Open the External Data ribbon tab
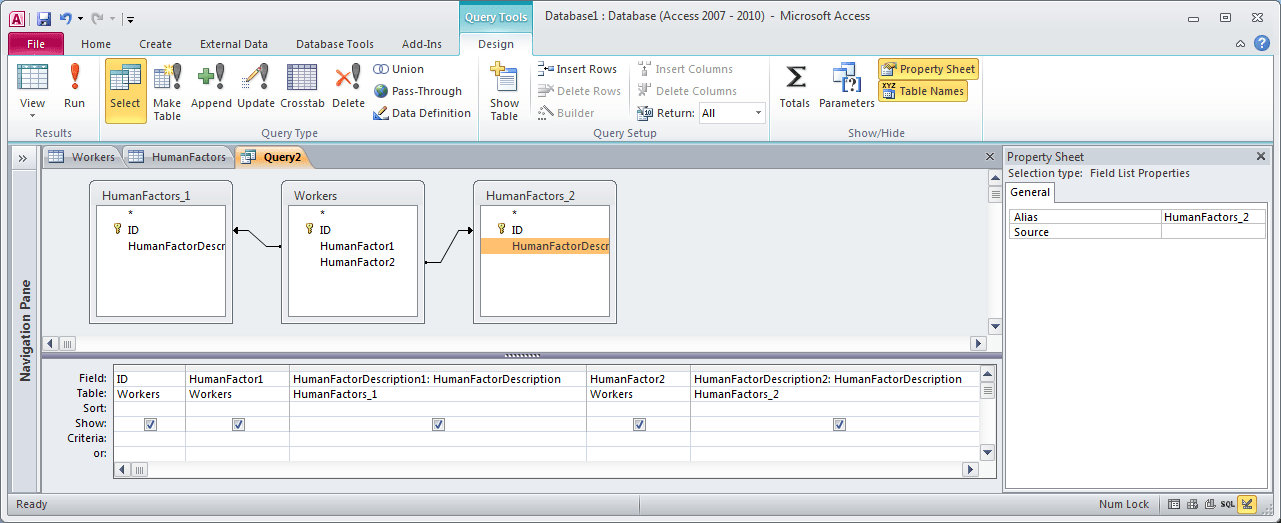Screen dimensions: 1281x523 coord(234,44)
